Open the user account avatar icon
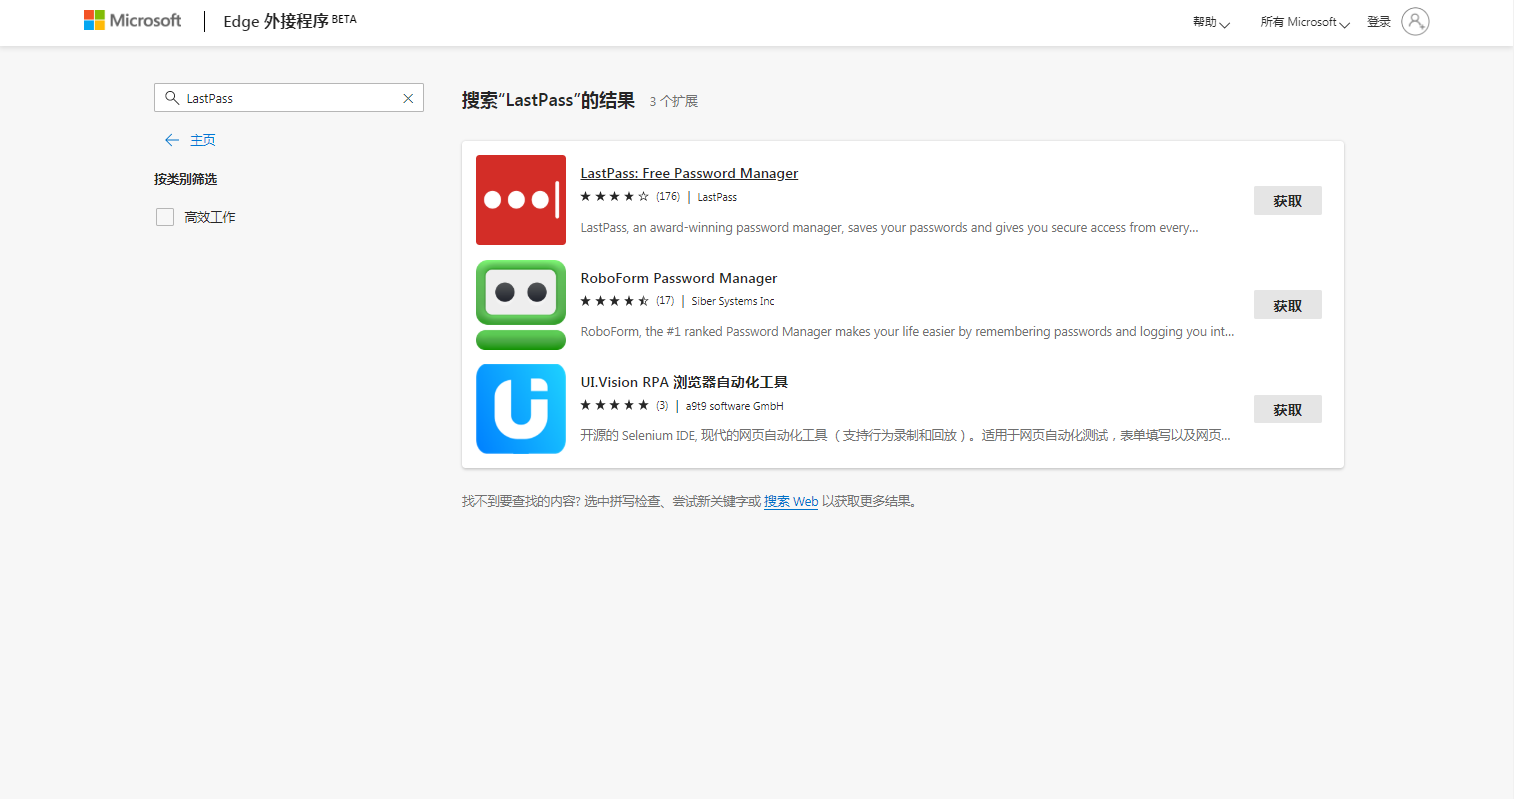 coord(1414,21)
